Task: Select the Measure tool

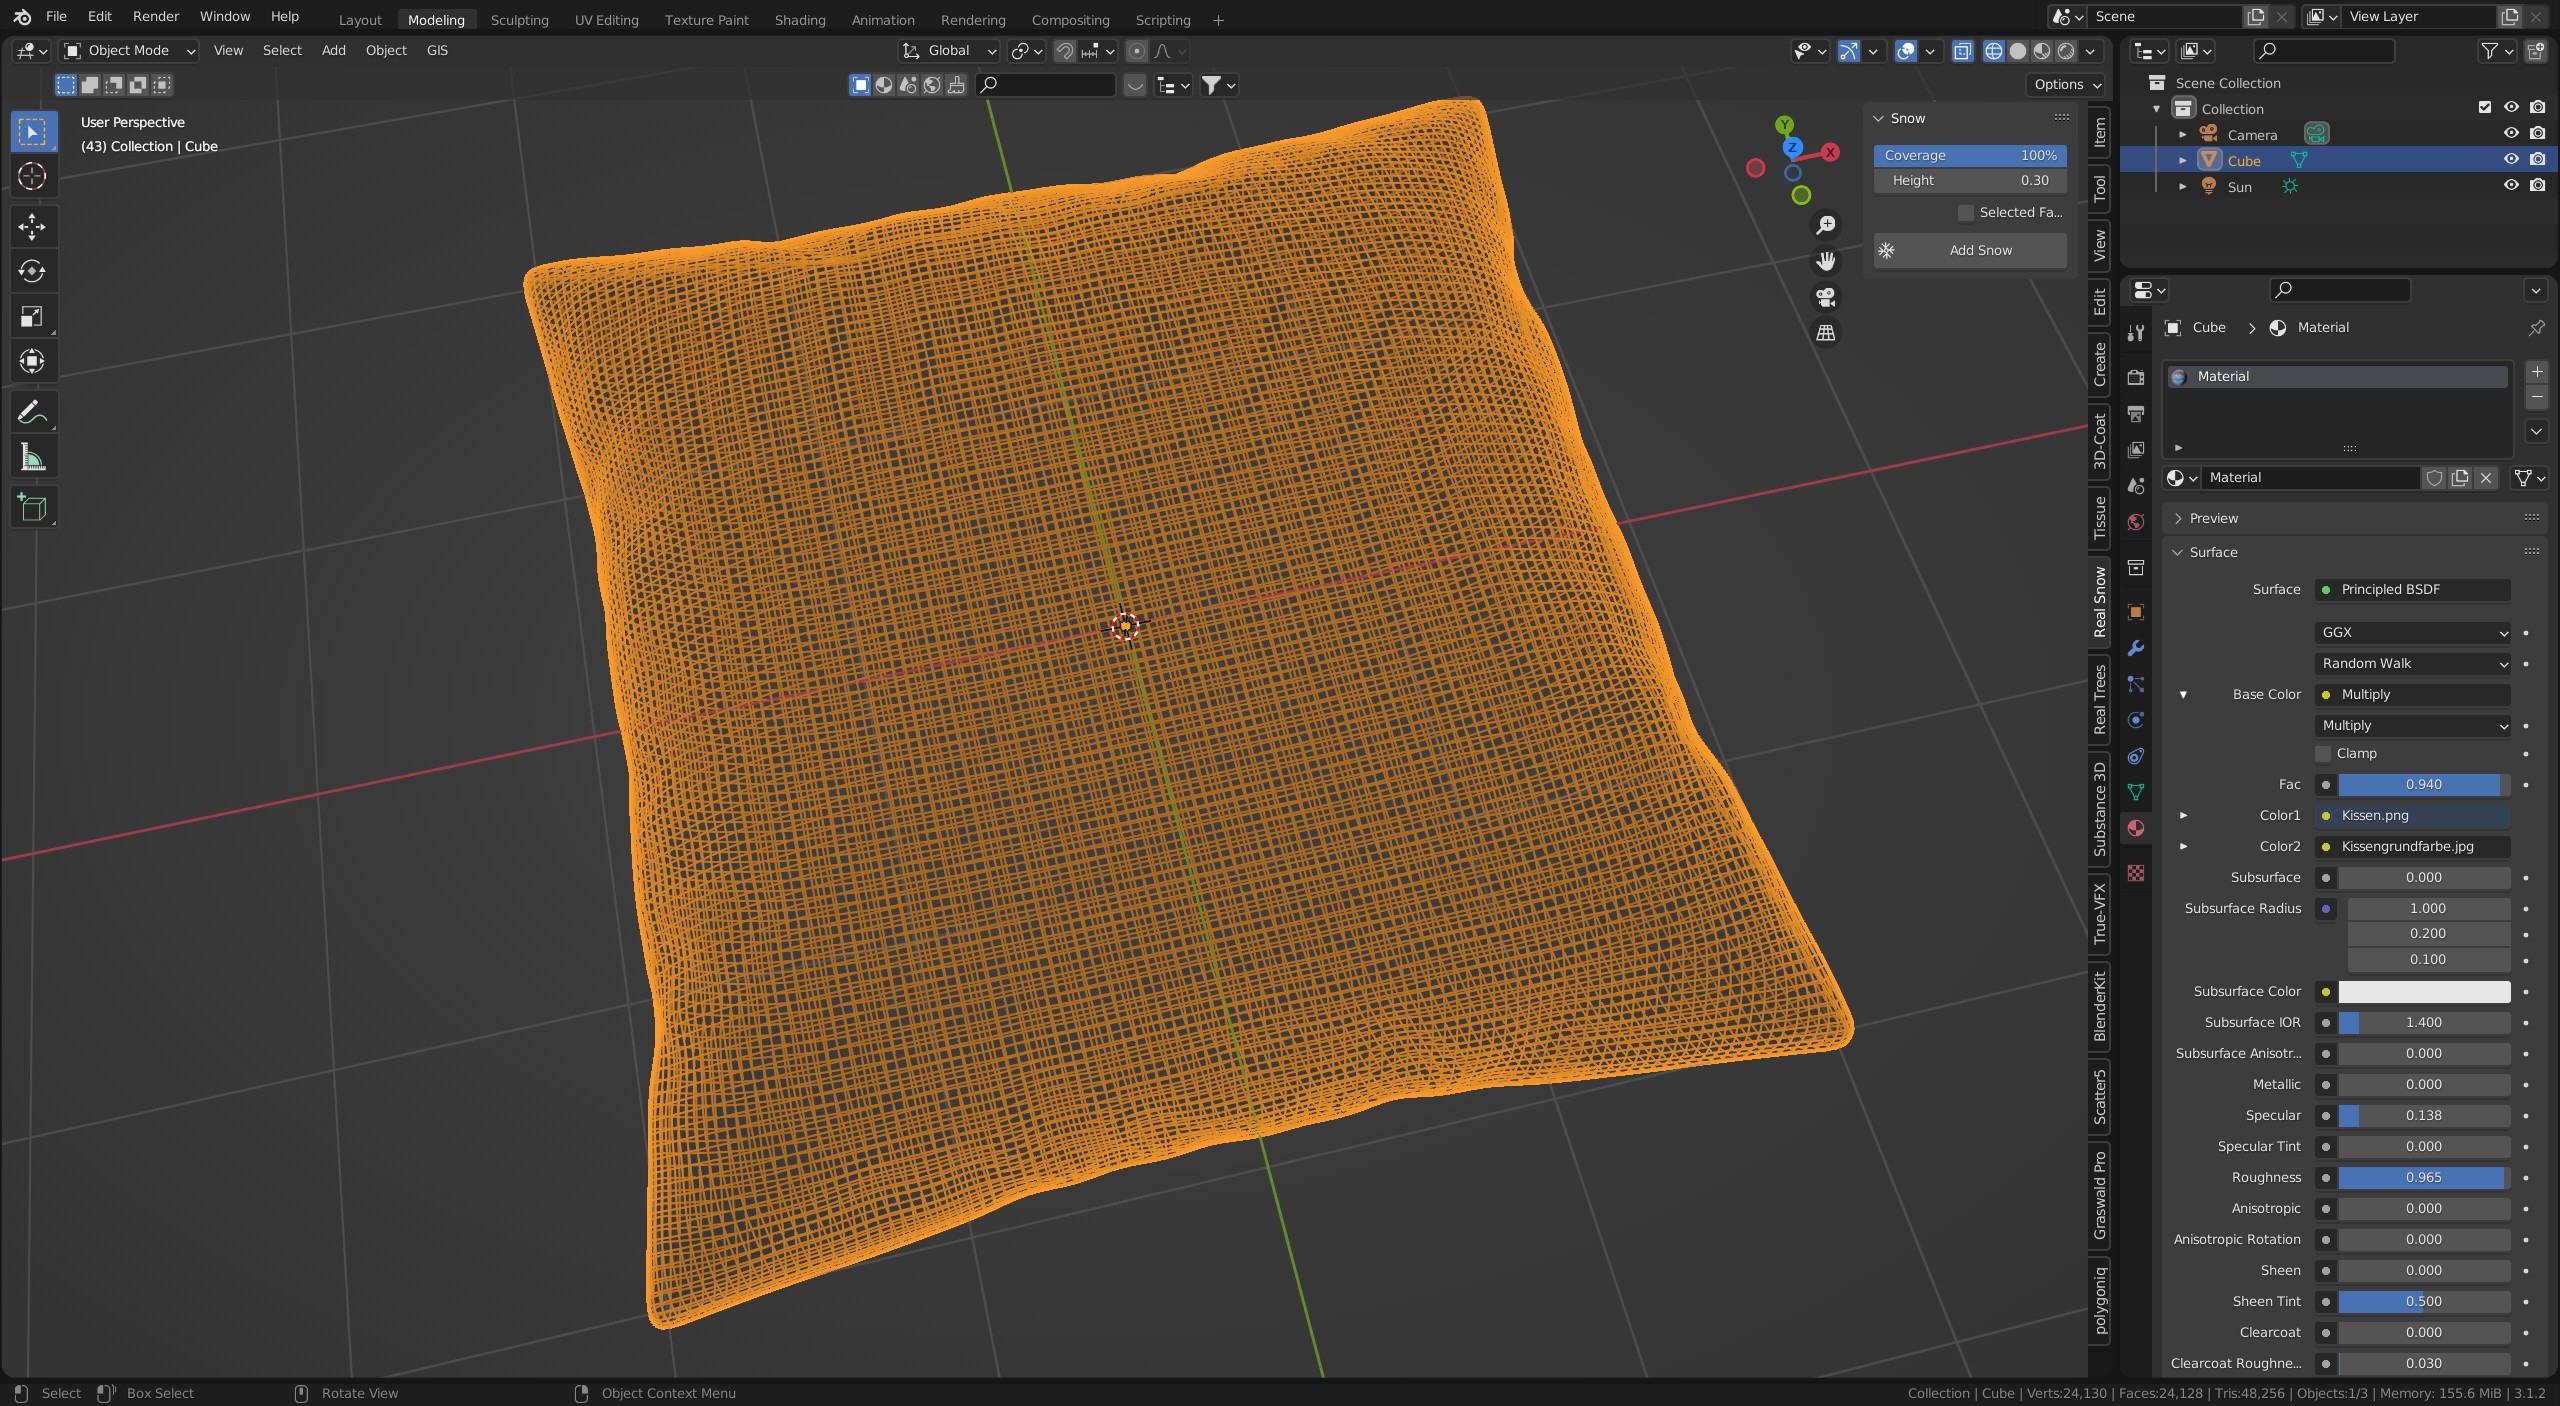Action: 32,458
